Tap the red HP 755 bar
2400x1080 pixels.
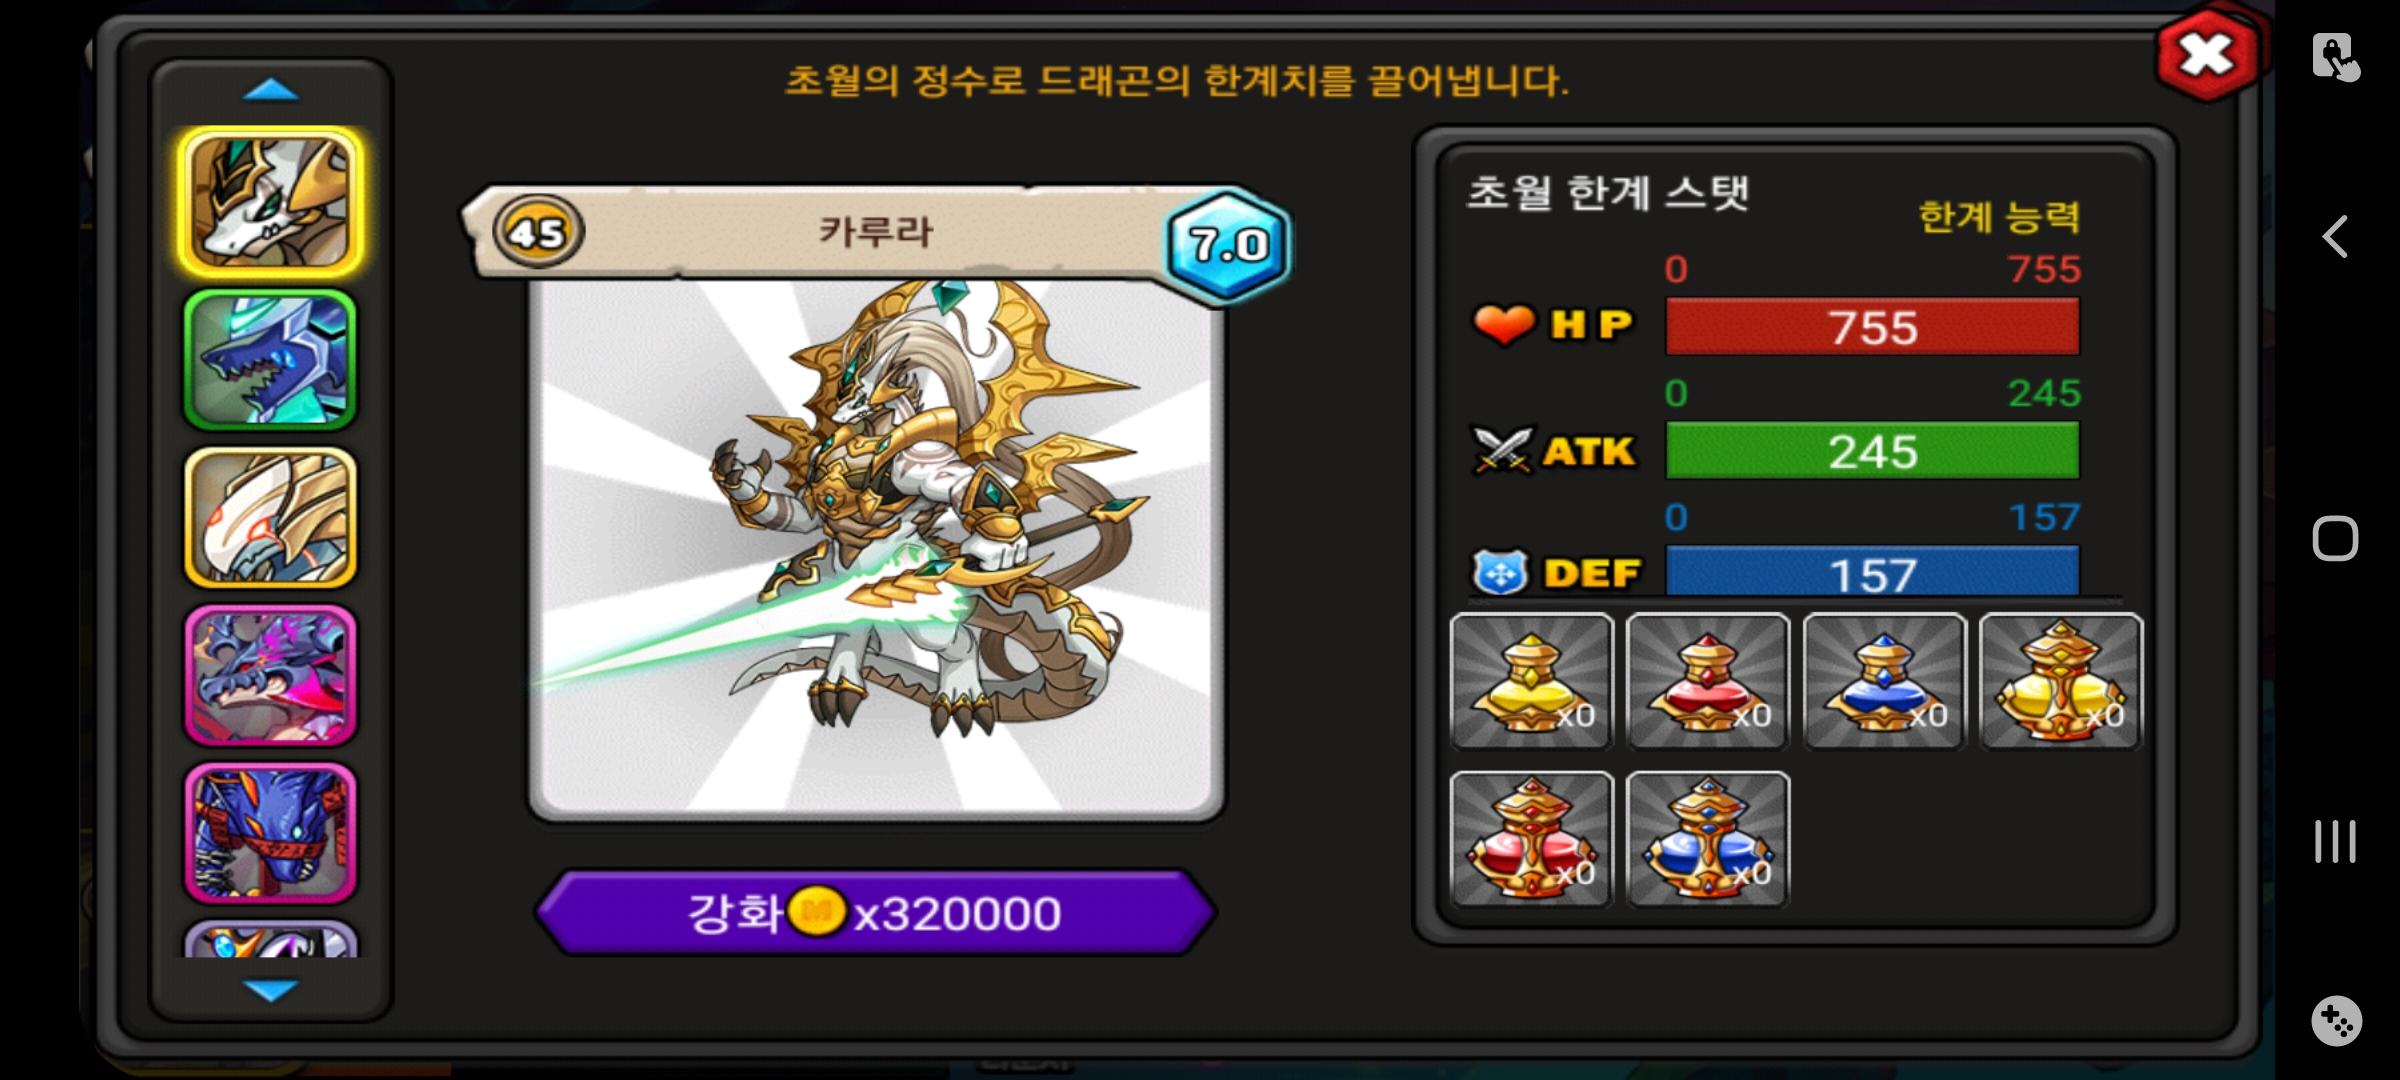[x=1872, y=327]
